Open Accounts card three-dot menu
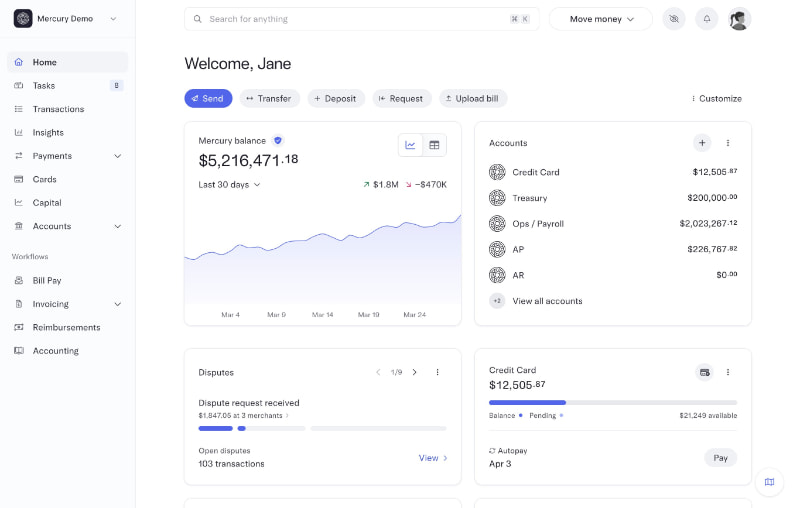The height and width of the screenshot is (508, 800). [728, 143]
